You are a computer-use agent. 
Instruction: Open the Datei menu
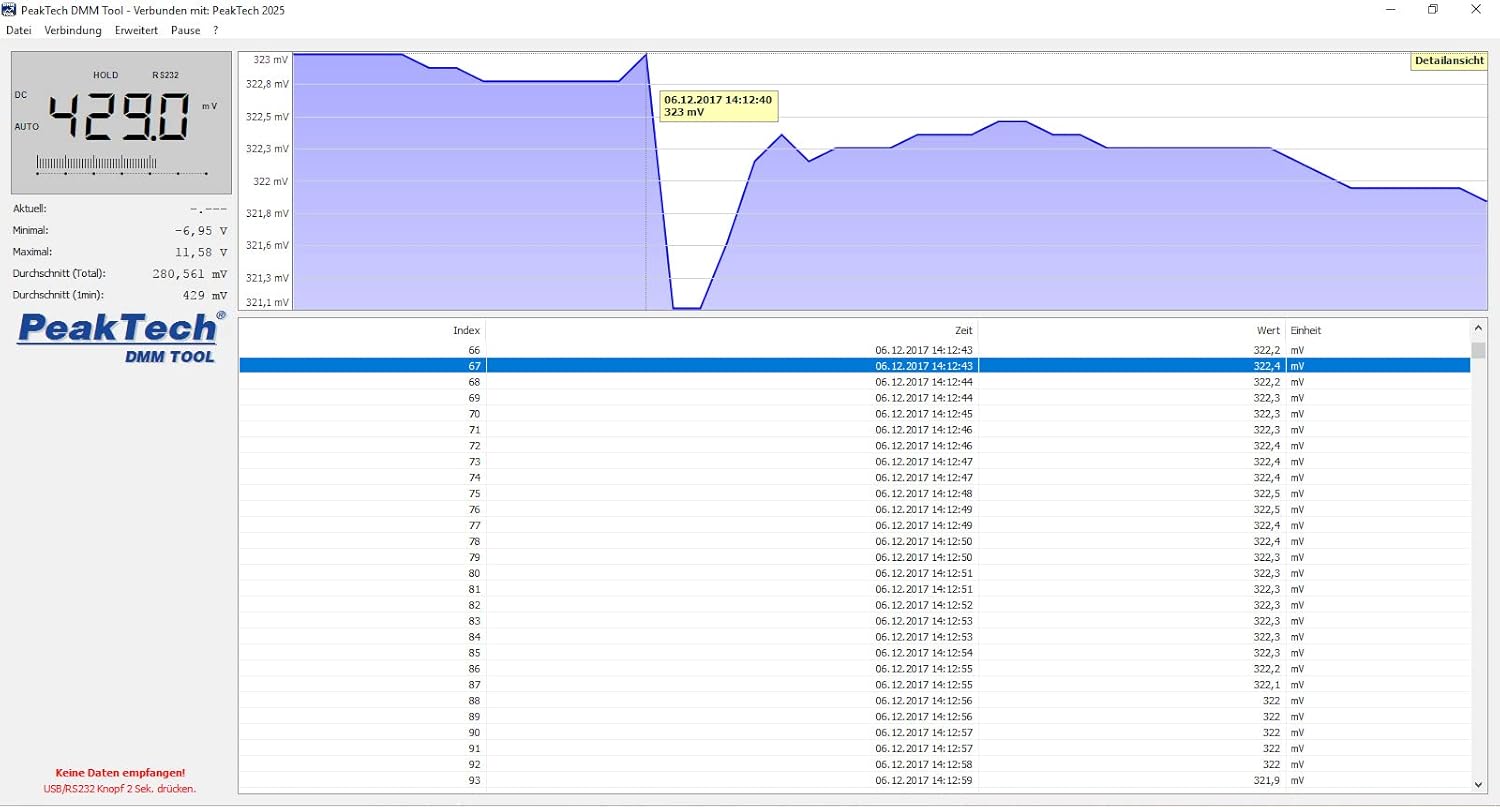tap(19, 30)
